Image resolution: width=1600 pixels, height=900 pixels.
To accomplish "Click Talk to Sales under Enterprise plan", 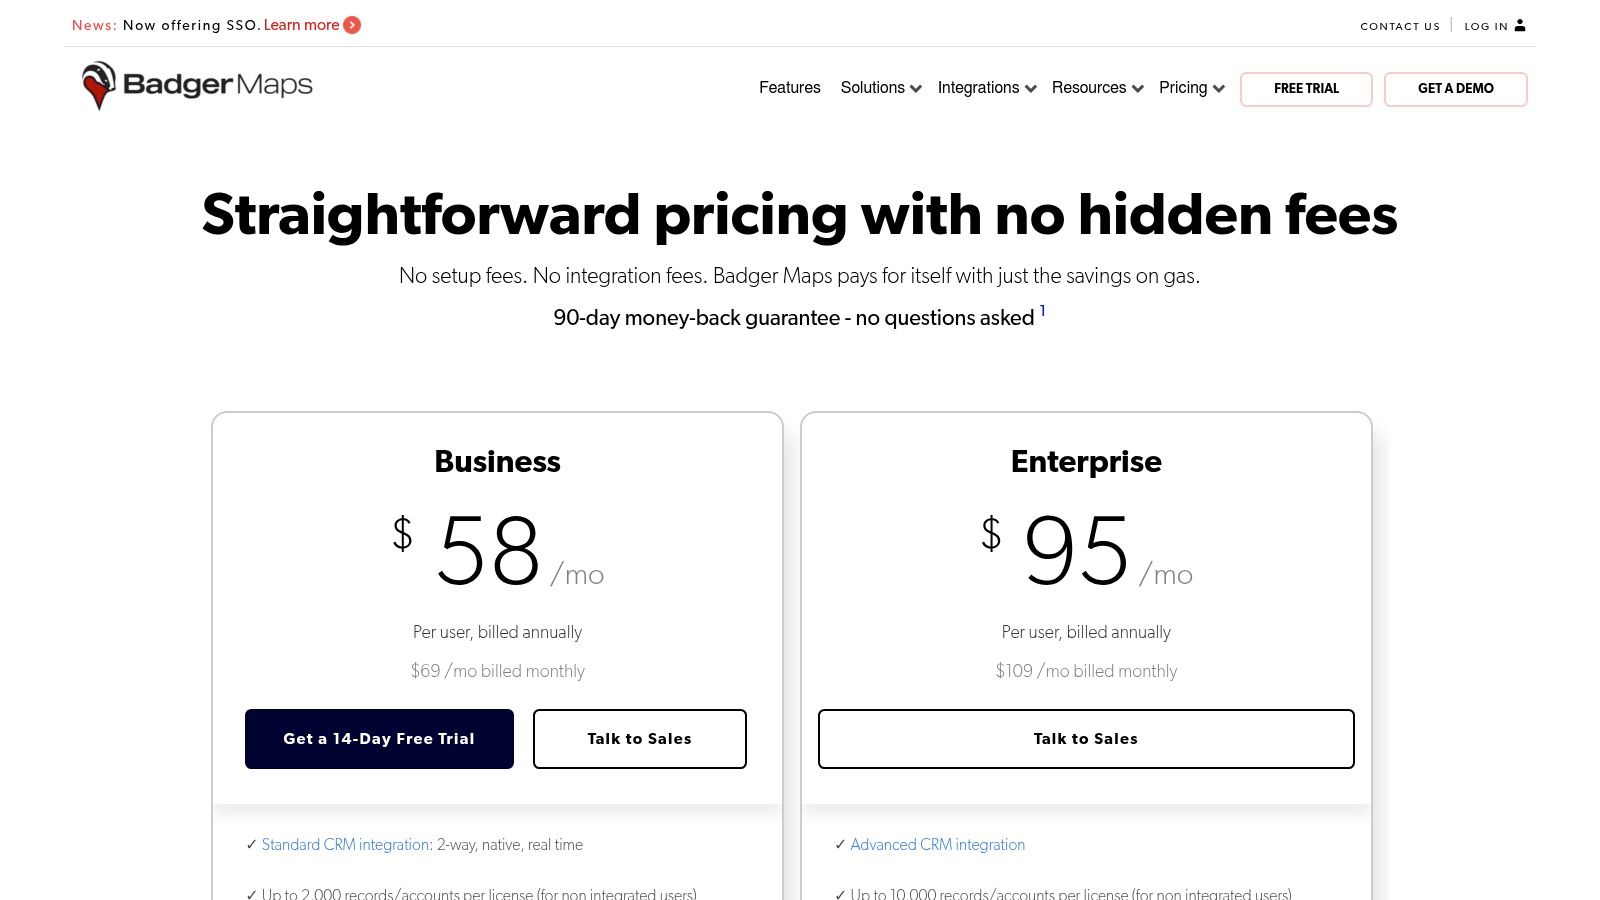I will pos(1085,739).
